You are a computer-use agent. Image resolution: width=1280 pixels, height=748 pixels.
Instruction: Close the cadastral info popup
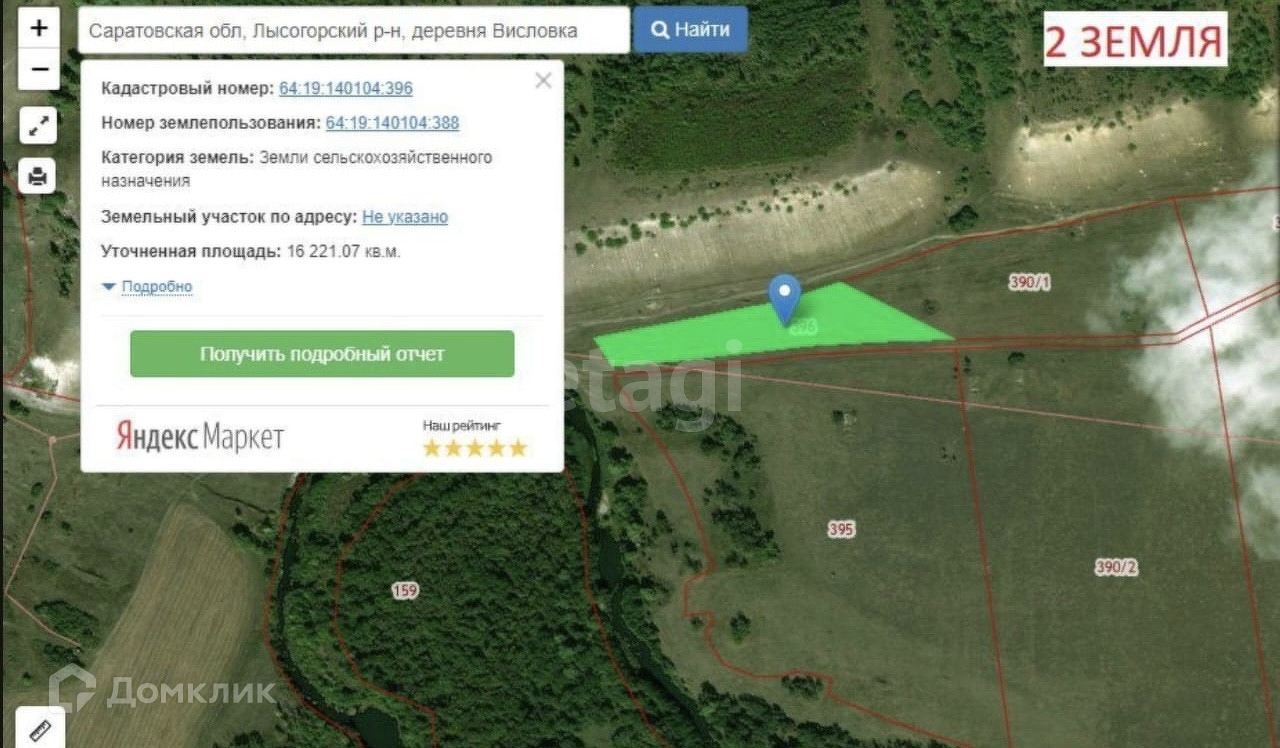pyautogui.click(x=543, y=81)
